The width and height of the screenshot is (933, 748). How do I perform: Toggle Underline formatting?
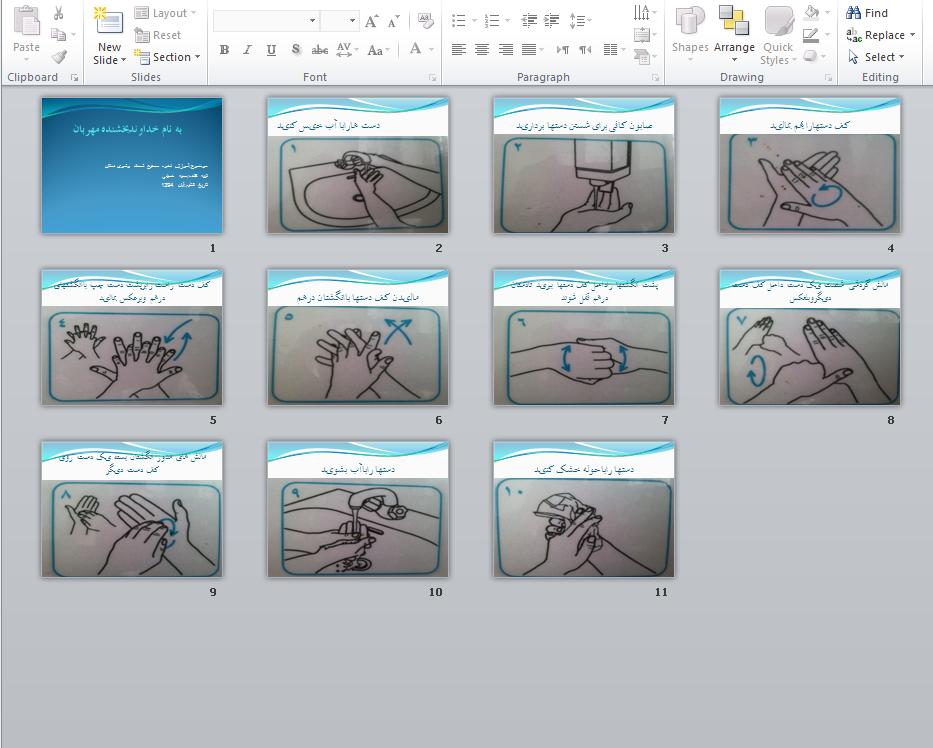pos(272,50)
